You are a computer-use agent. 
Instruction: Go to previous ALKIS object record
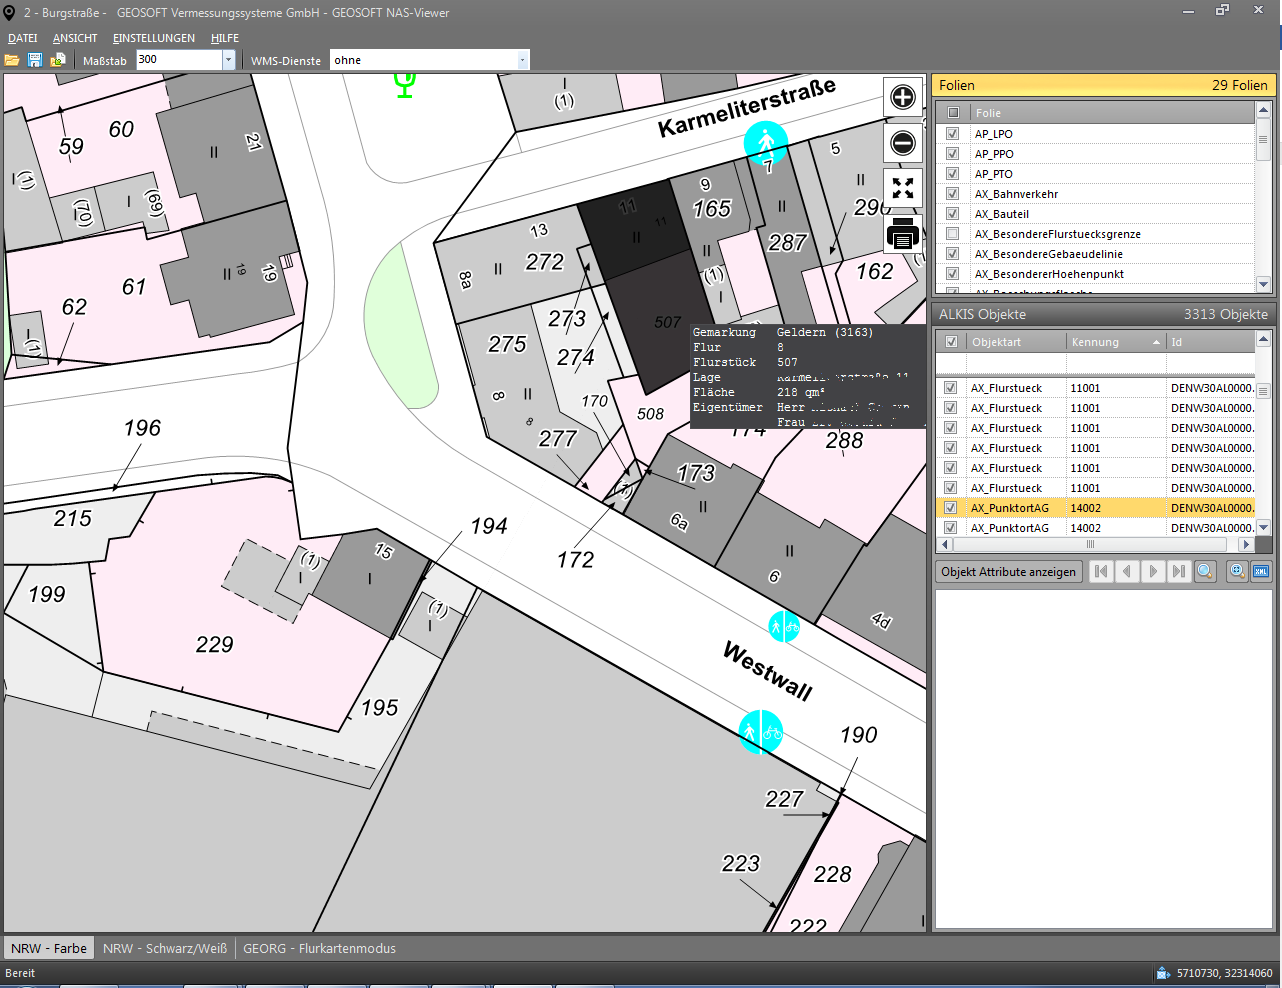pos(1127,571)
